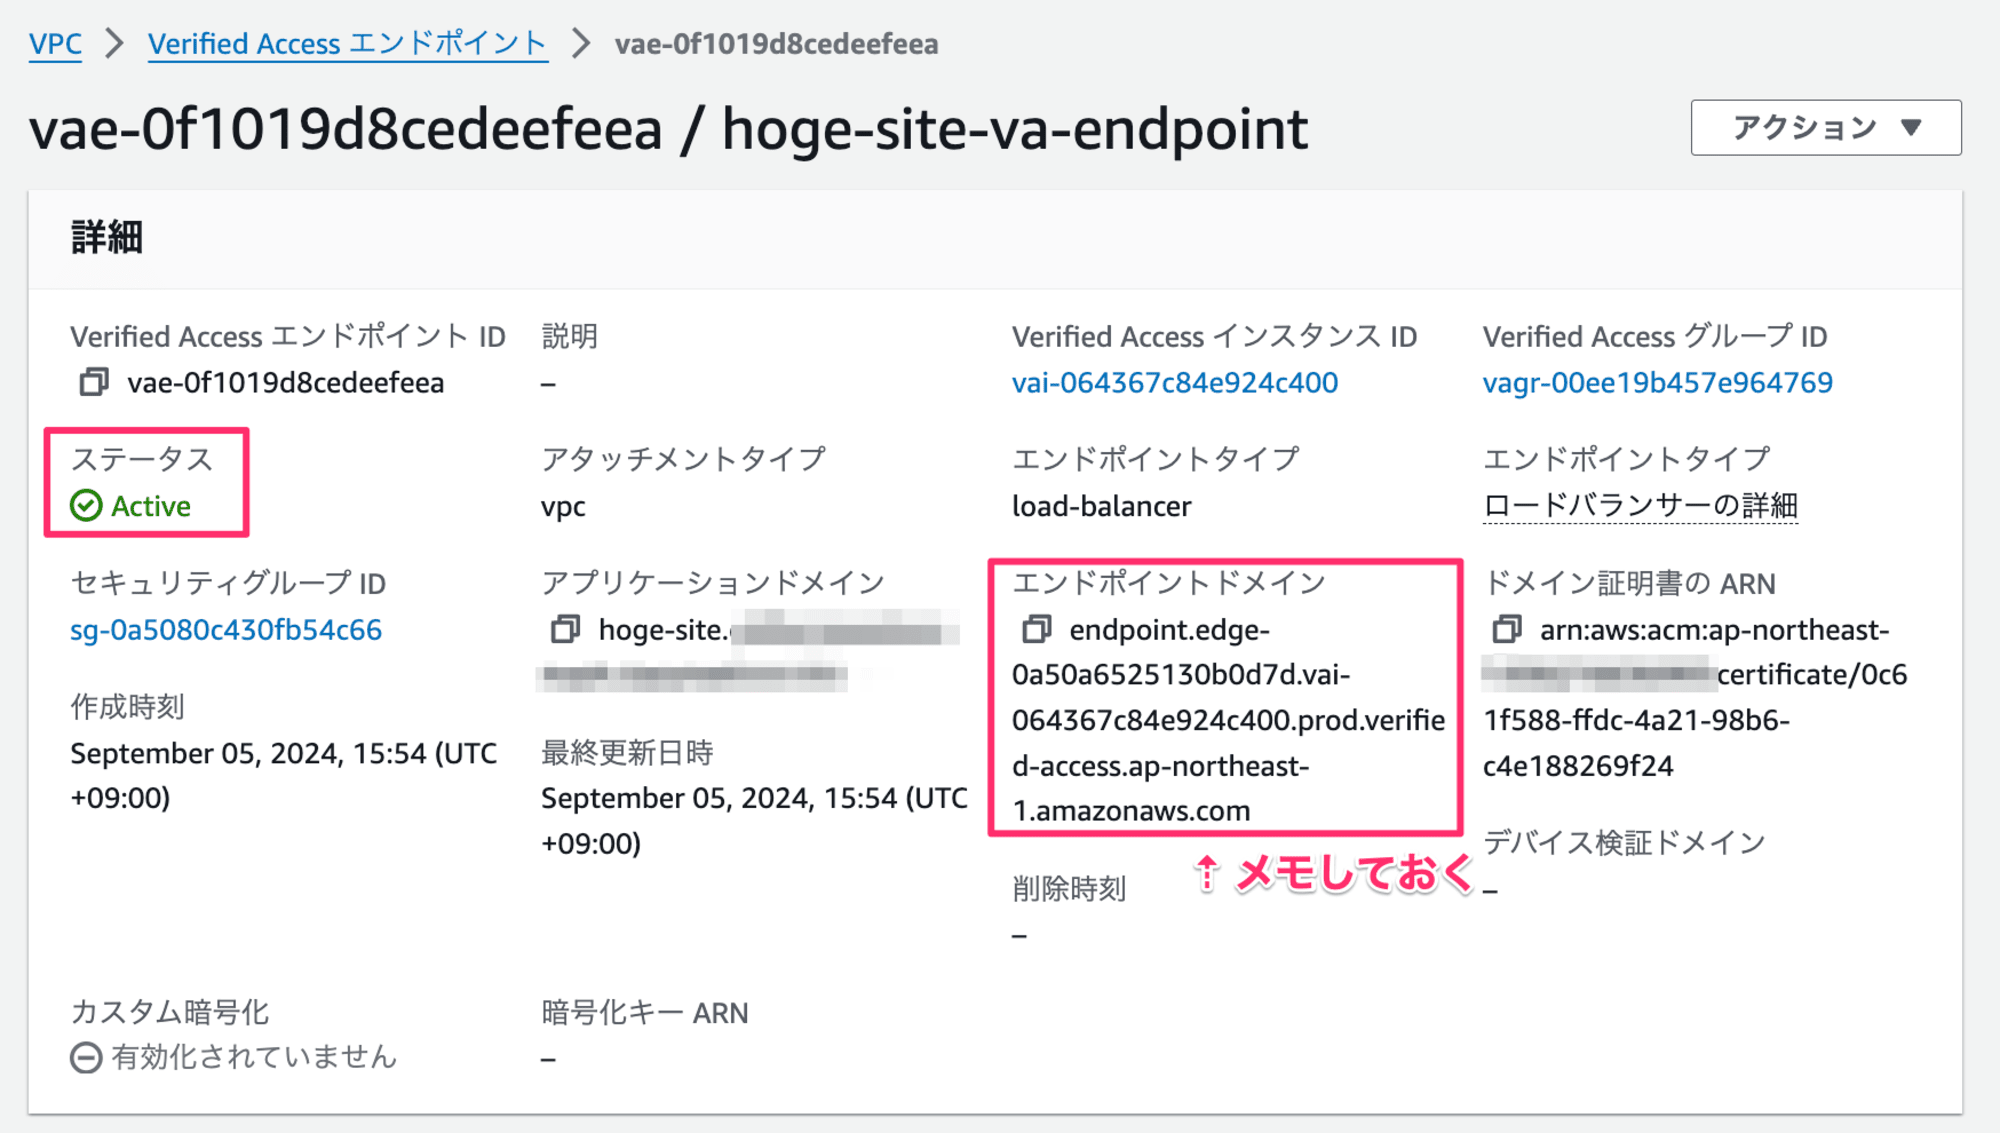The image size is (2000, 1133).
Task: Copy the Verified Access endpoint ID
Action: coord(94,382)
